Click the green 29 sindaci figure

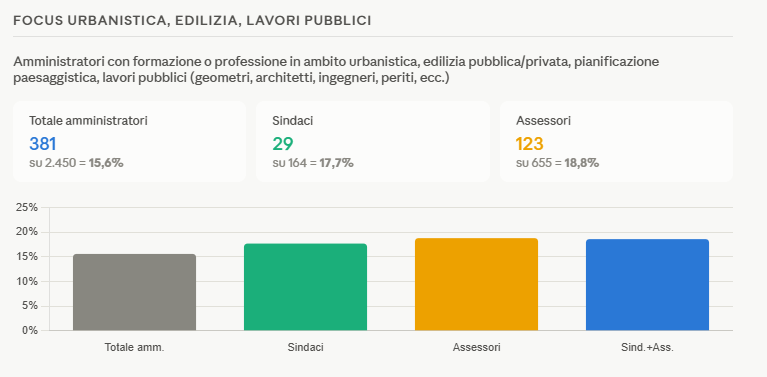[x=283, y=144]
